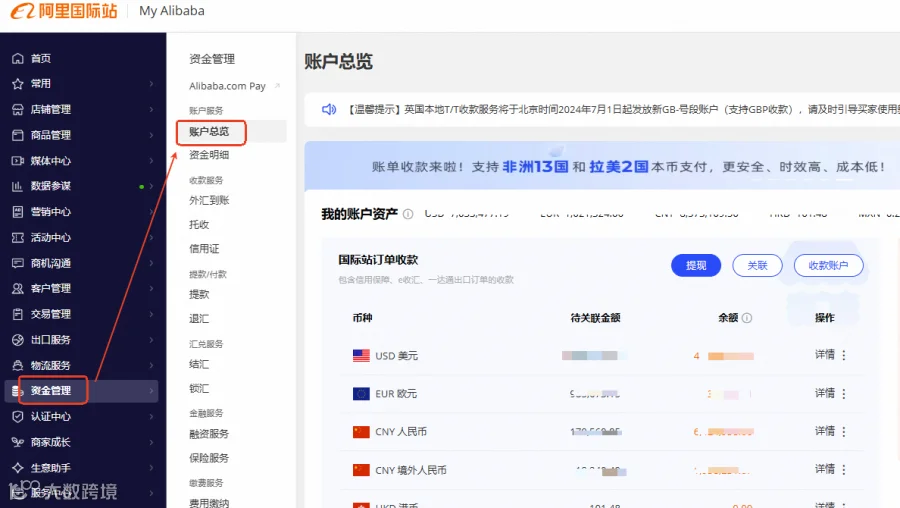Expand the 交易管理 sidebar chevron
Screen dimensions: 900x508
tap(152, 314)
